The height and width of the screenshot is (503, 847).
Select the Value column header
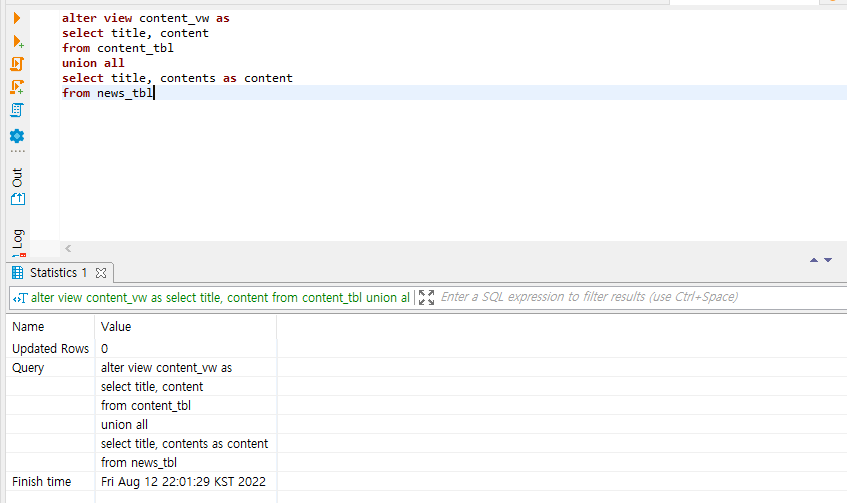click(116, 327)
